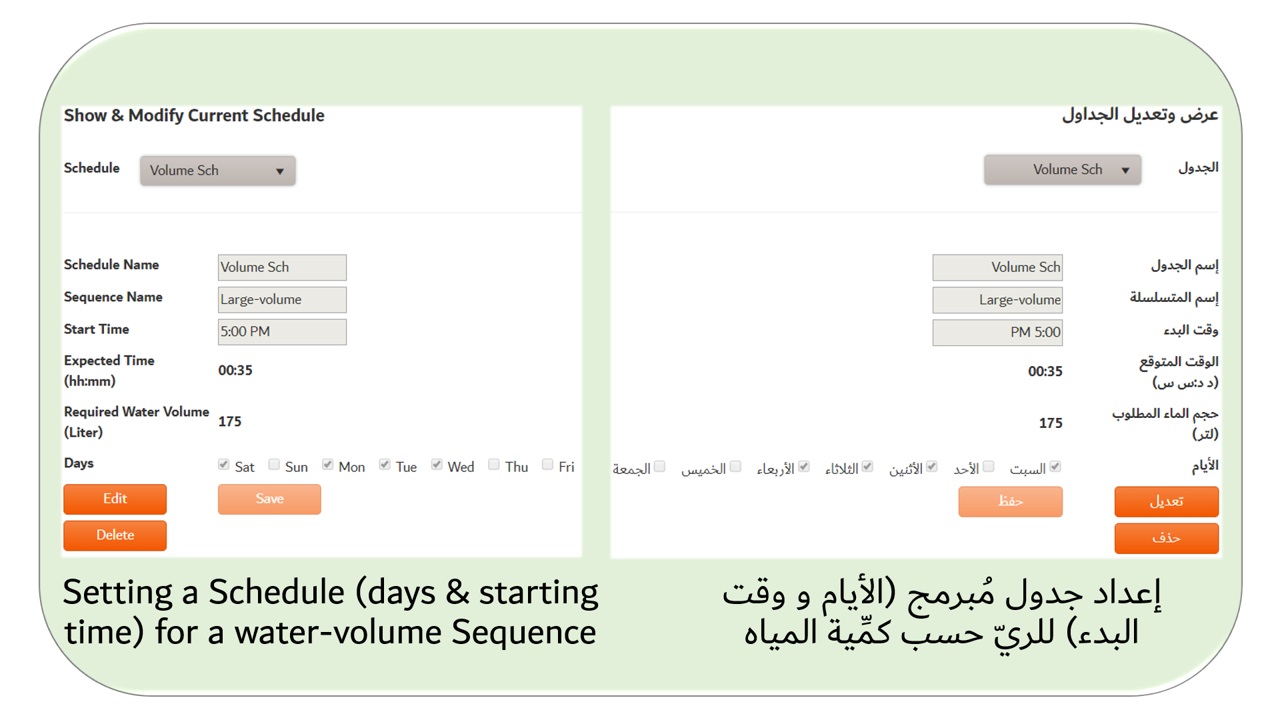Enable the Arabic الجمعة checkbox
The height and width of the screenshot is (720, 1280).
(x=659, y=467)
